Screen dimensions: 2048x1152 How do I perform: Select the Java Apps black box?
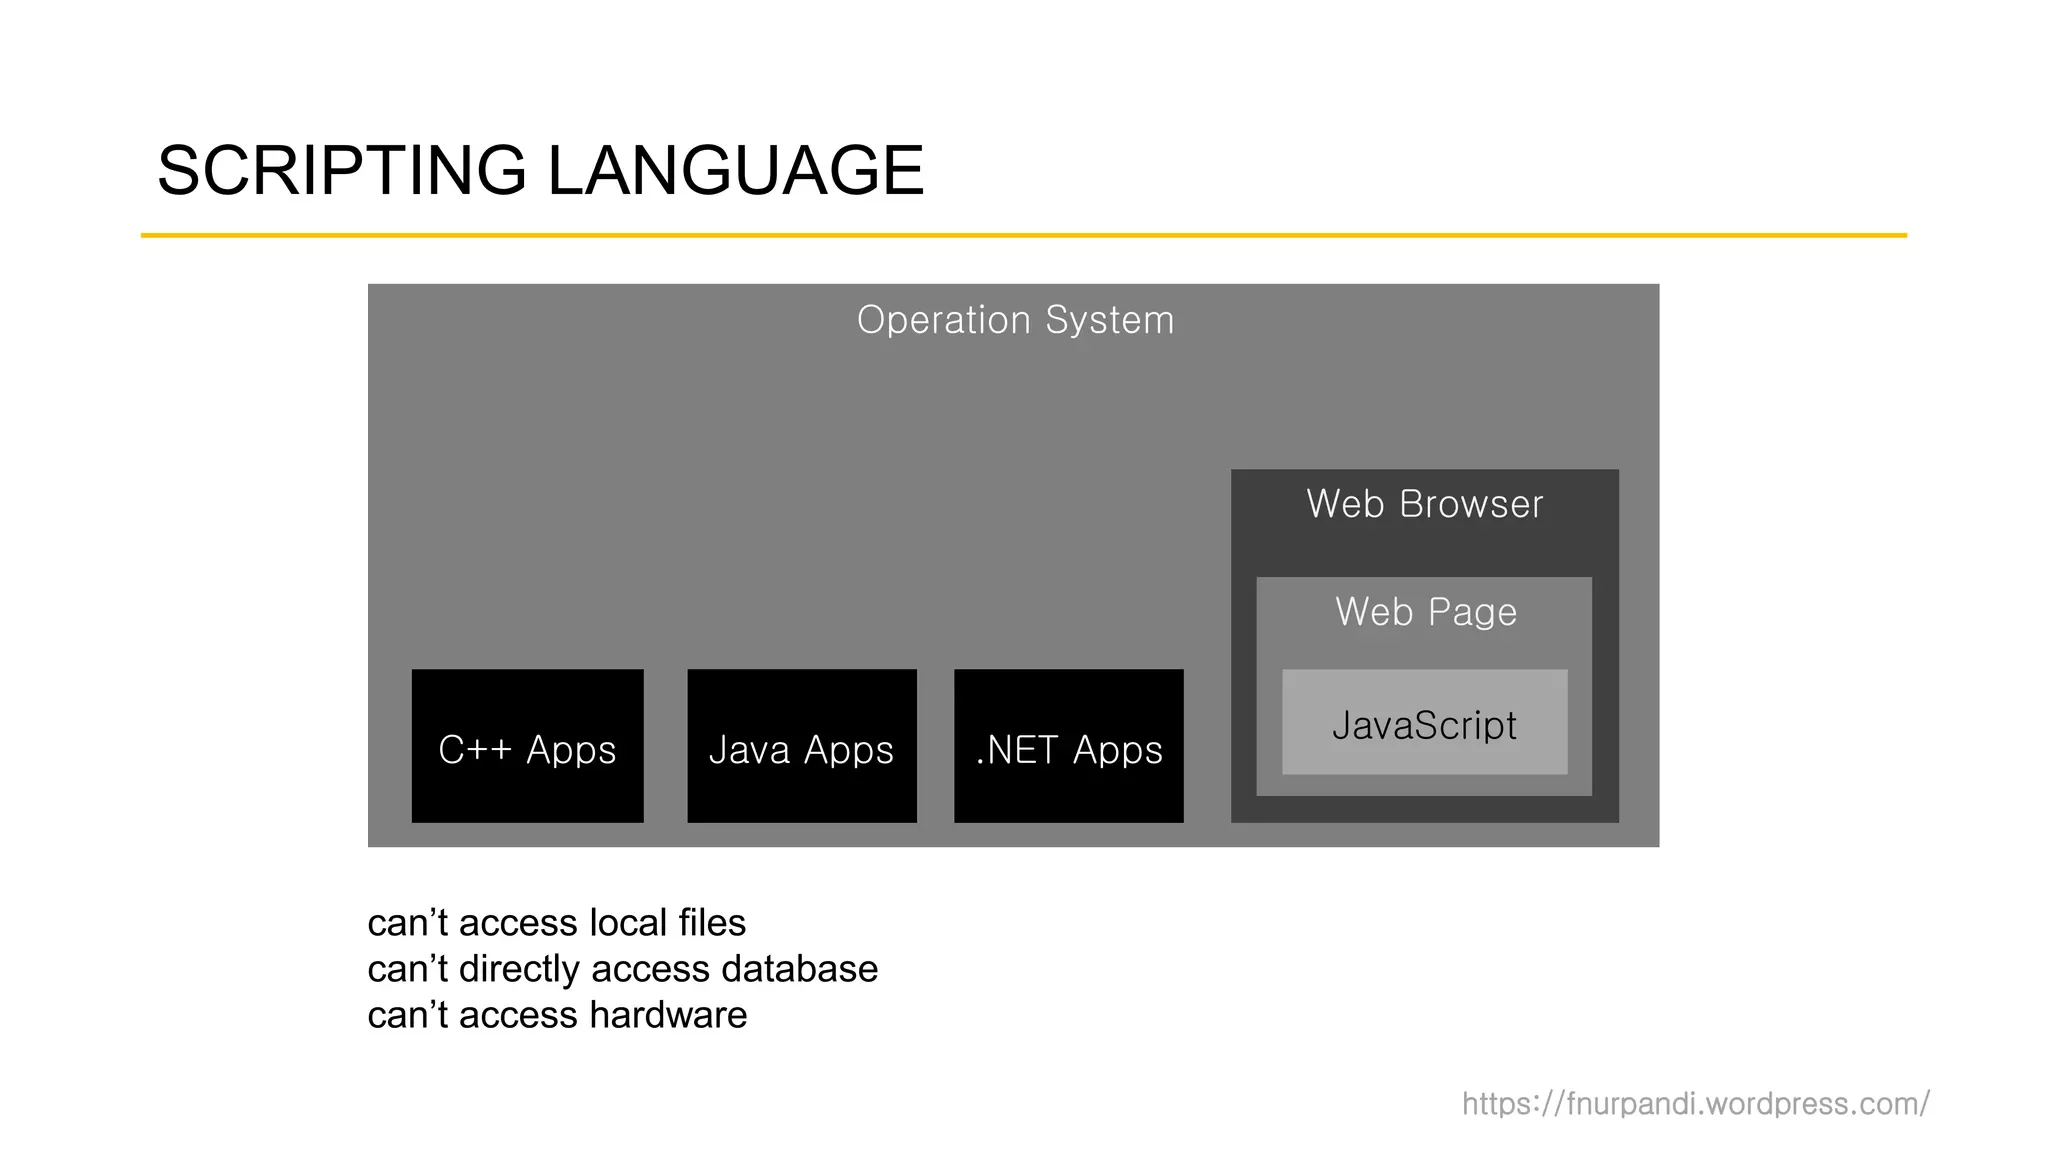[801, 746]
